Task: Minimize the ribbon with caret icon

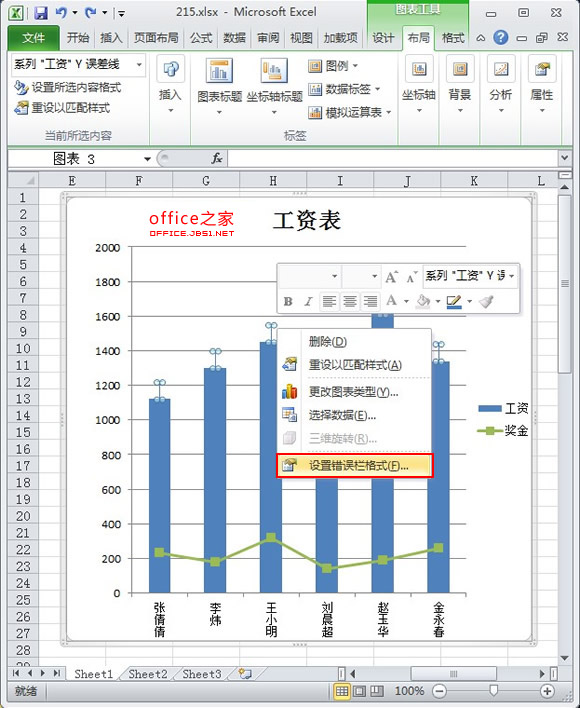Action: pos(481,38)
